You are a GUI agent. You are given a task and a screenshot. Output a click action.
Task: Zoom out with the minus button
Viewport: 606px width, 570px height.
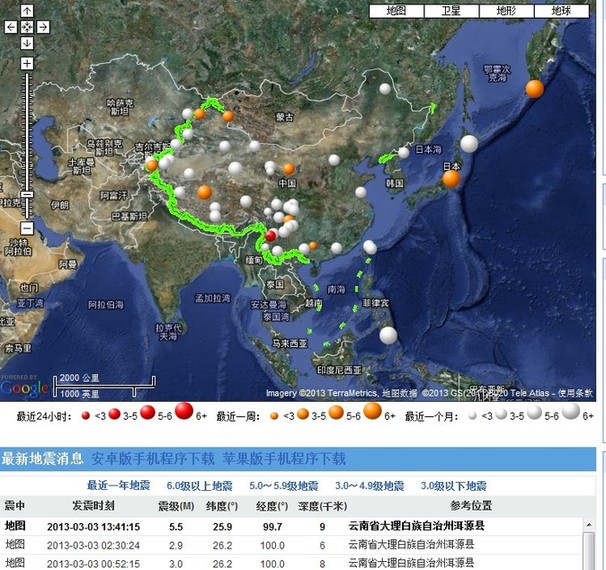[27, 228]
